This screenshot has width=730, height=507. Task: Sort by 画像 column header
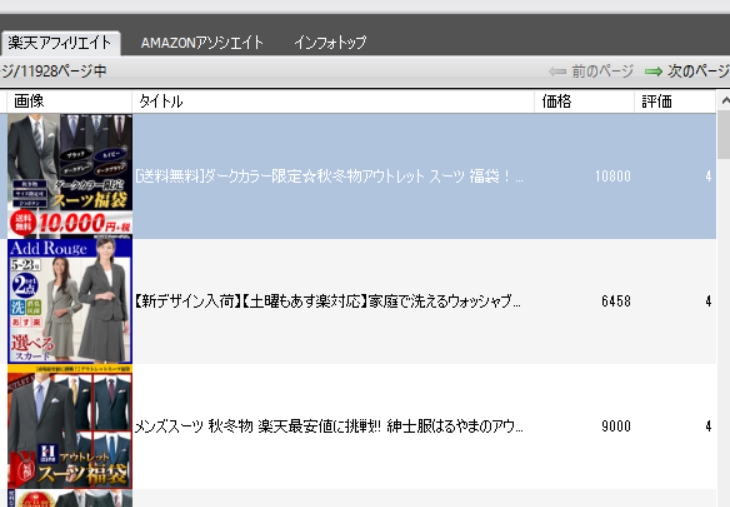[70, 101]
